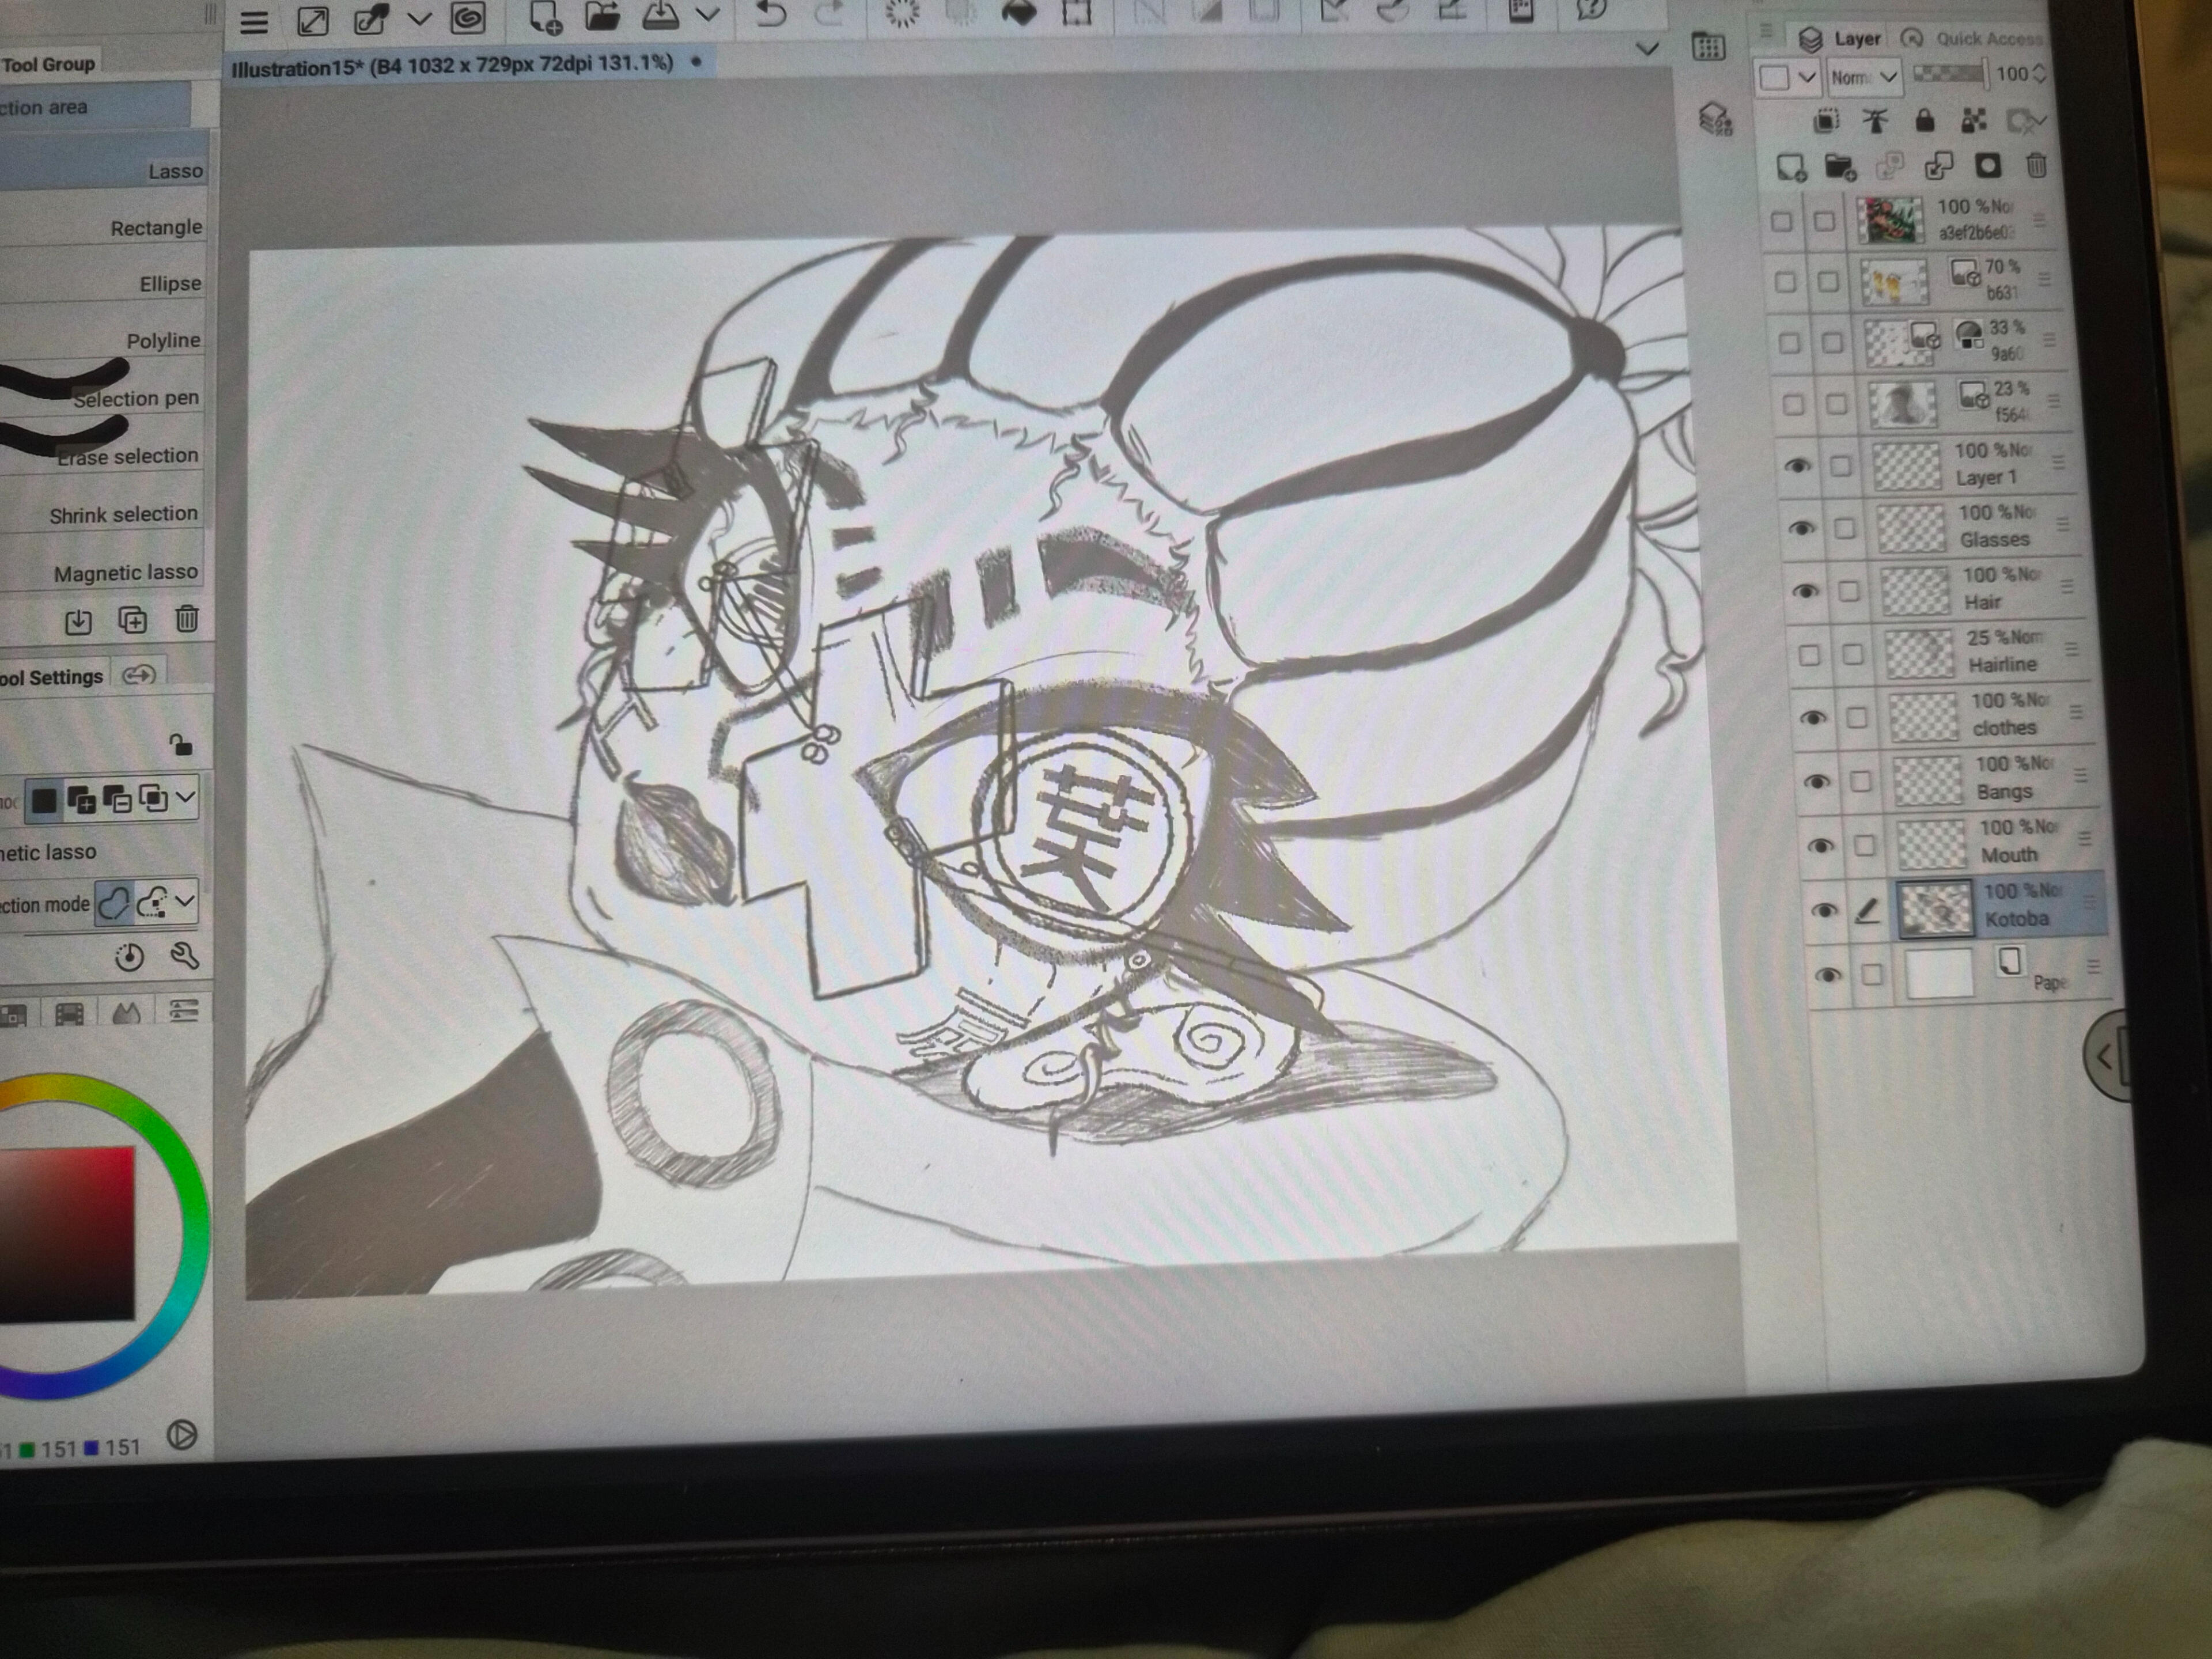Adjust layer opacity stepper arrows
The width and height of the screenshot is (2212, 1659).
coord(2040,74)
